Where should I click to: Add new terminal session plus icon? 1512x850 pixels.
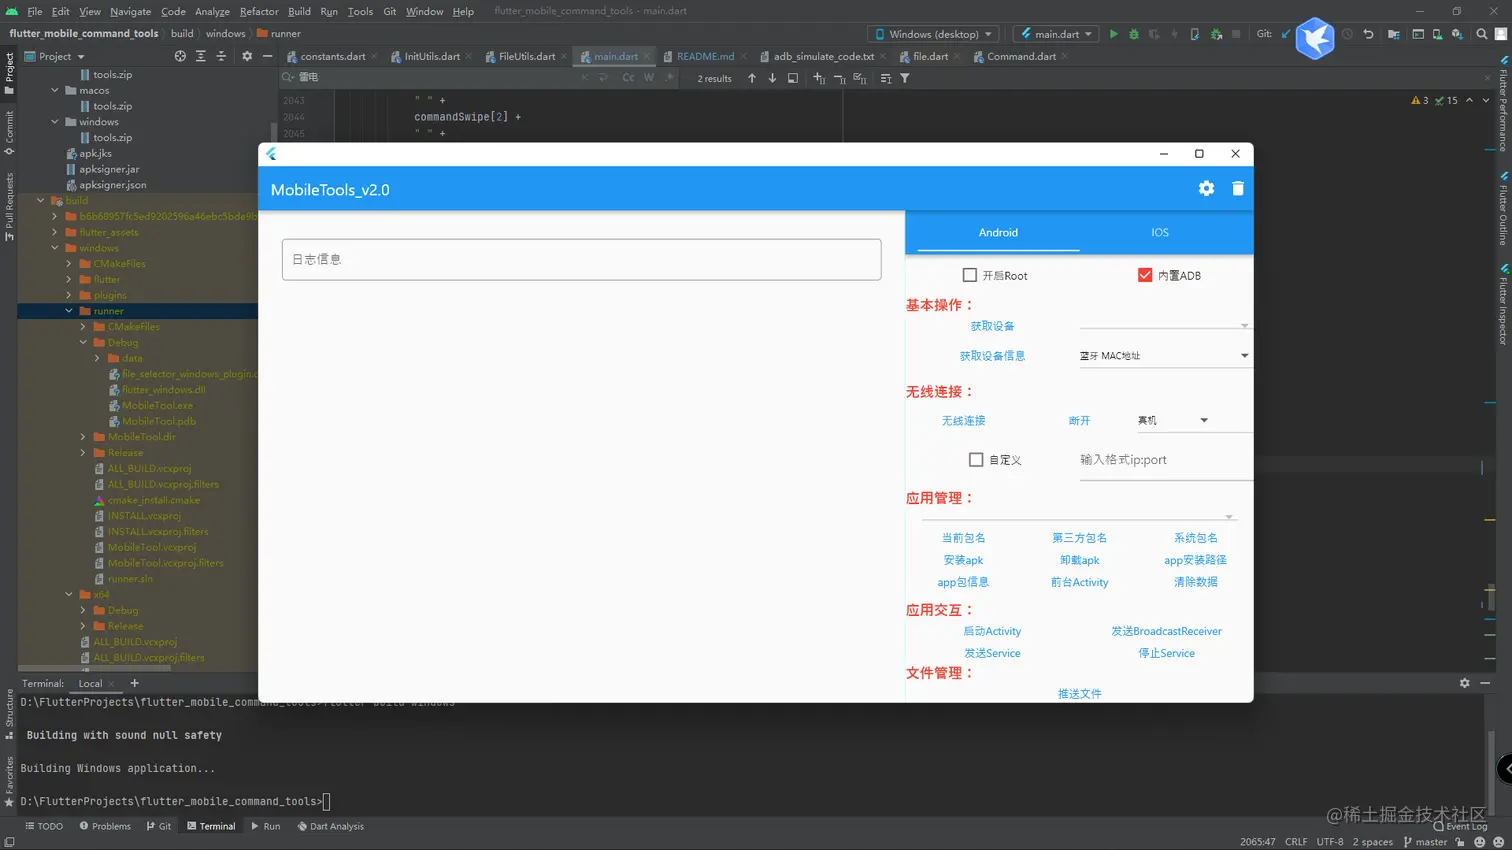(134, 684)
